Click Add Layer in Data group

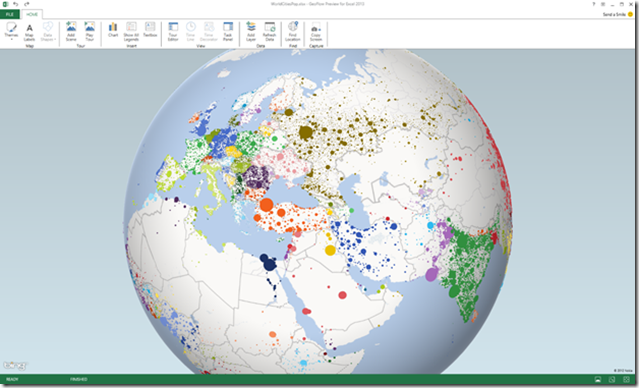(x=251, y=31)
